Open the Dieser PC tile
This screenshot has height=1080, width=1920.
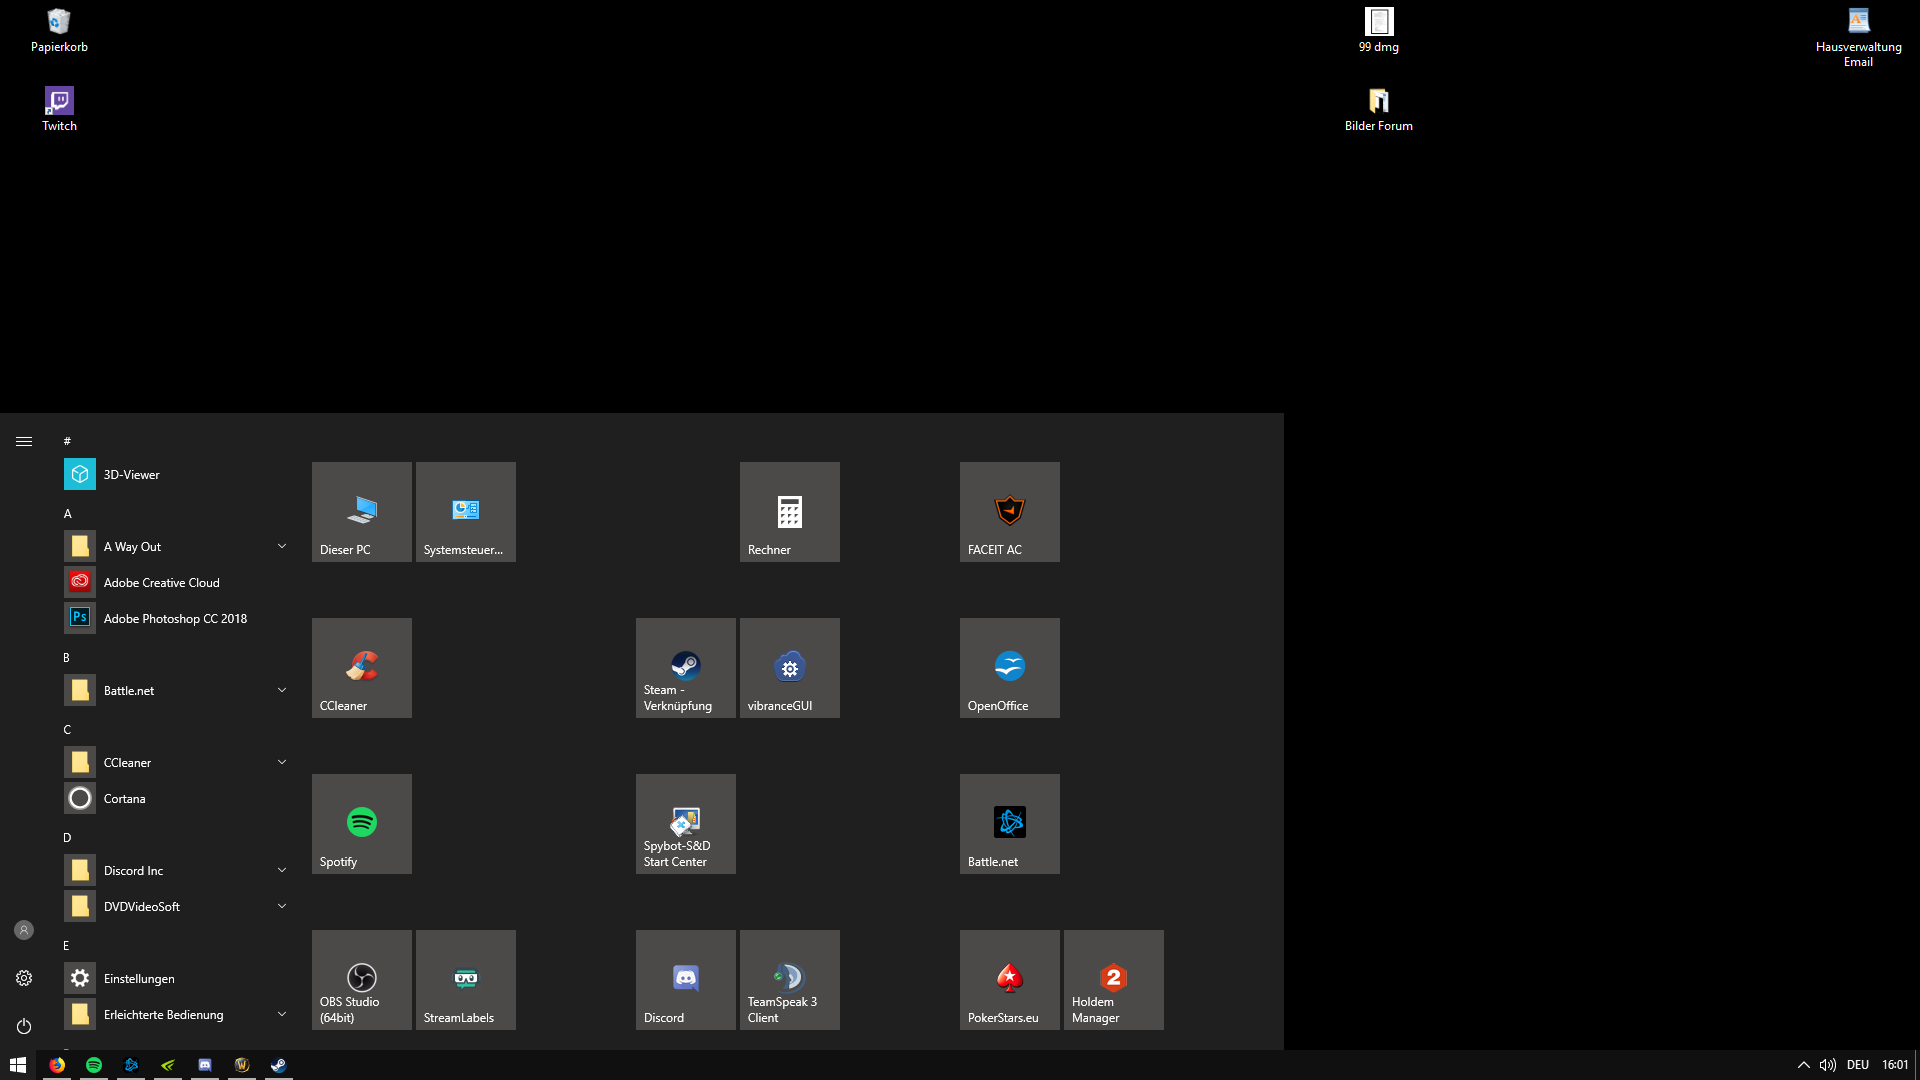[x=362, y=512]
